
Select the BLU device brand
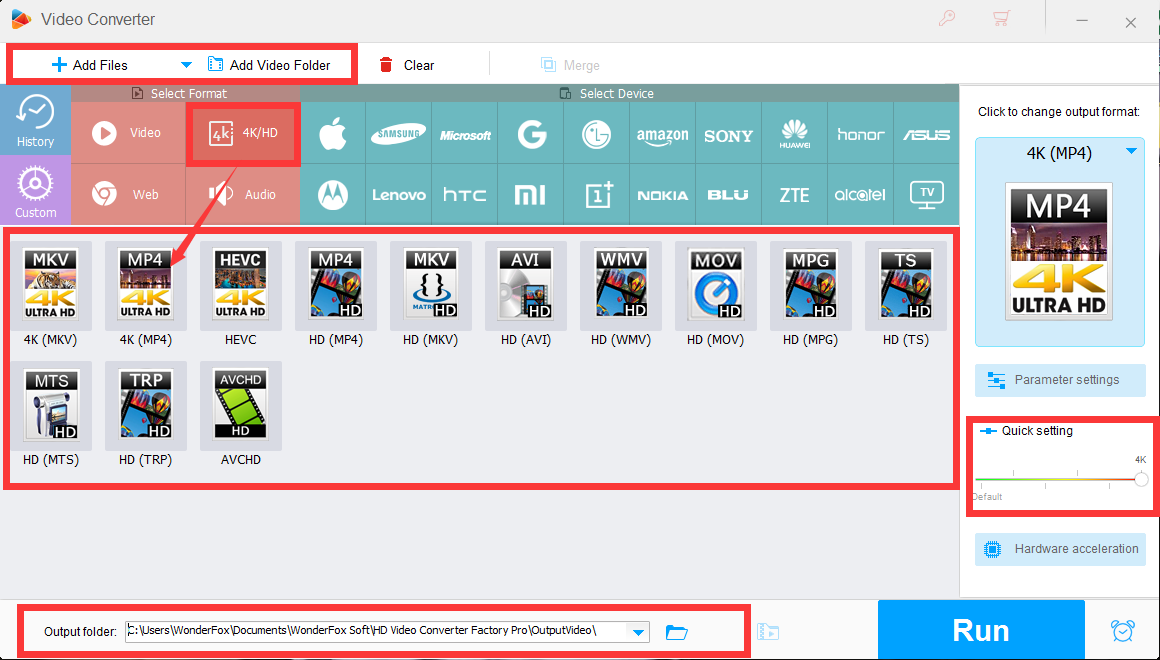point(728,195)
